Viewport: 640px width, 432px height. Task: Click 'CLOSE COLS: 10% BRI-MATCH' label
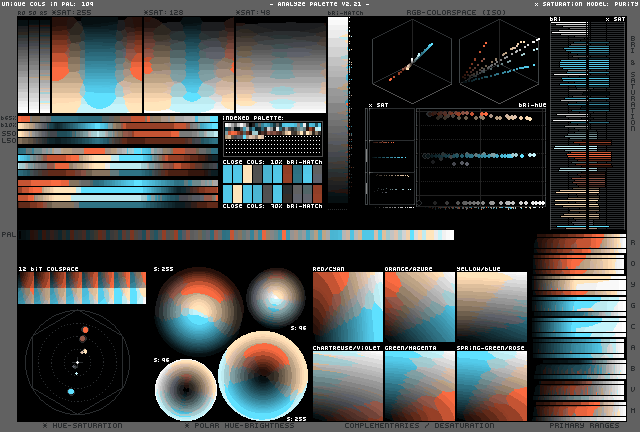273,162
